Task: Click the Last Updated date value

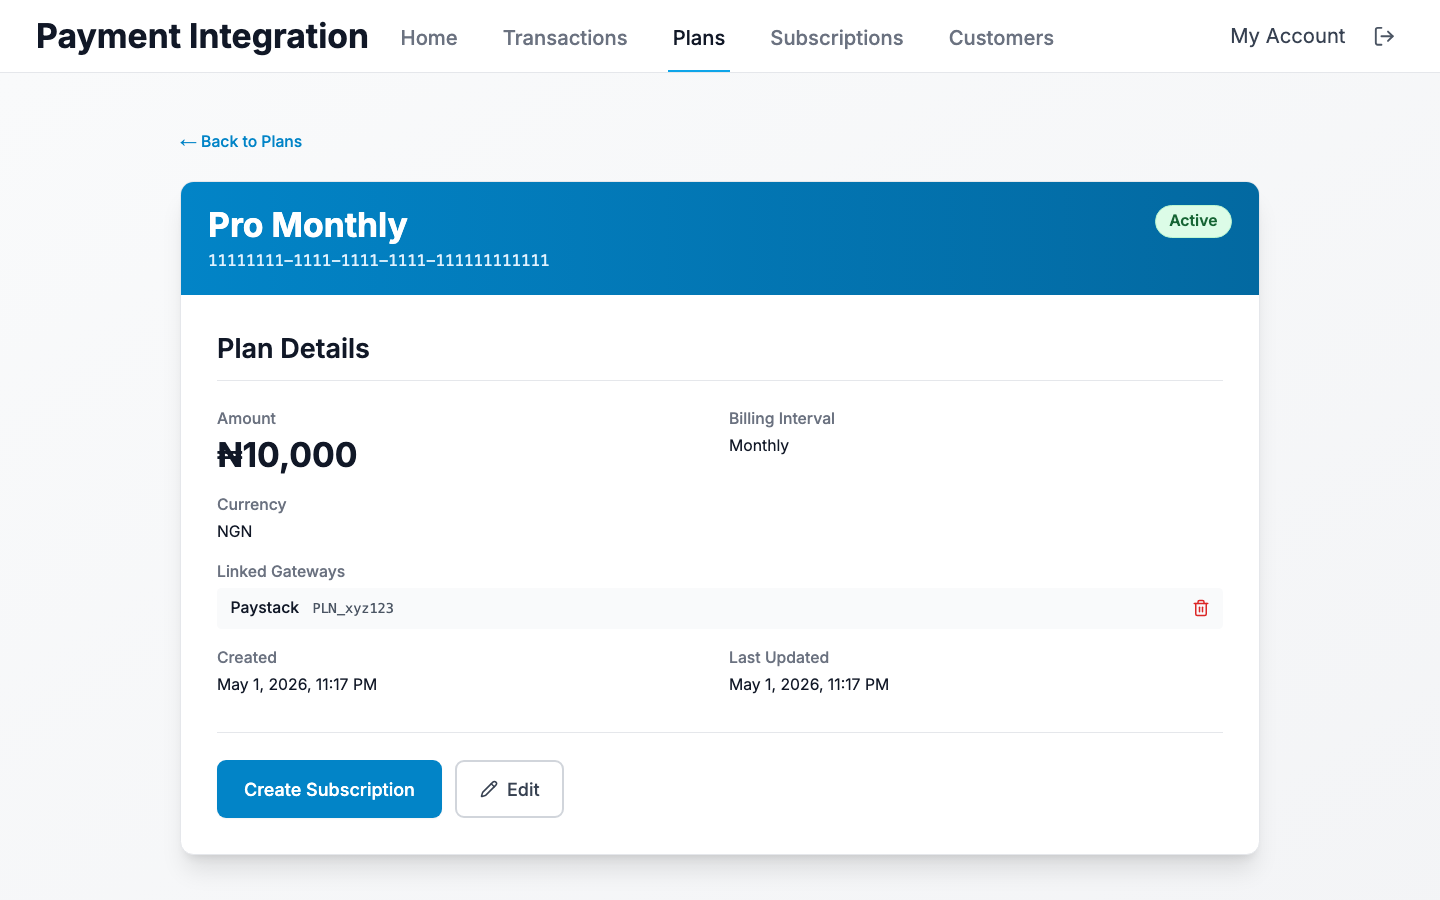Action: [809, 684]
